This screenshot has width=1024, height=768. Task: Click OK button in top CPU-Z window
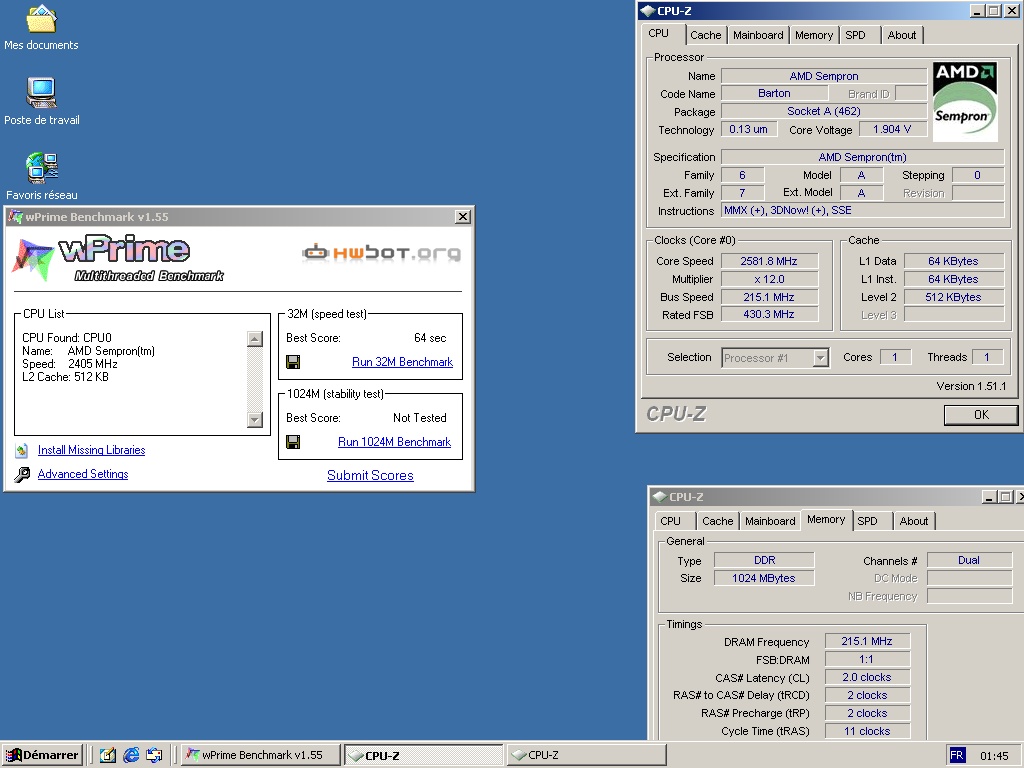[981, 415]
